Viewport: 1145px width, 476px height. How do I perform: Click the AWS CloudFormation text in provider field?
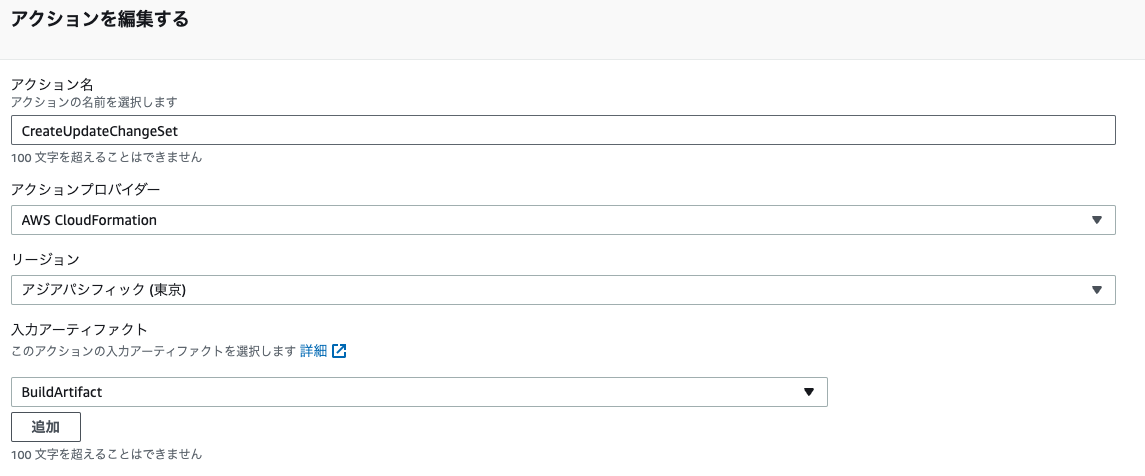89,220
